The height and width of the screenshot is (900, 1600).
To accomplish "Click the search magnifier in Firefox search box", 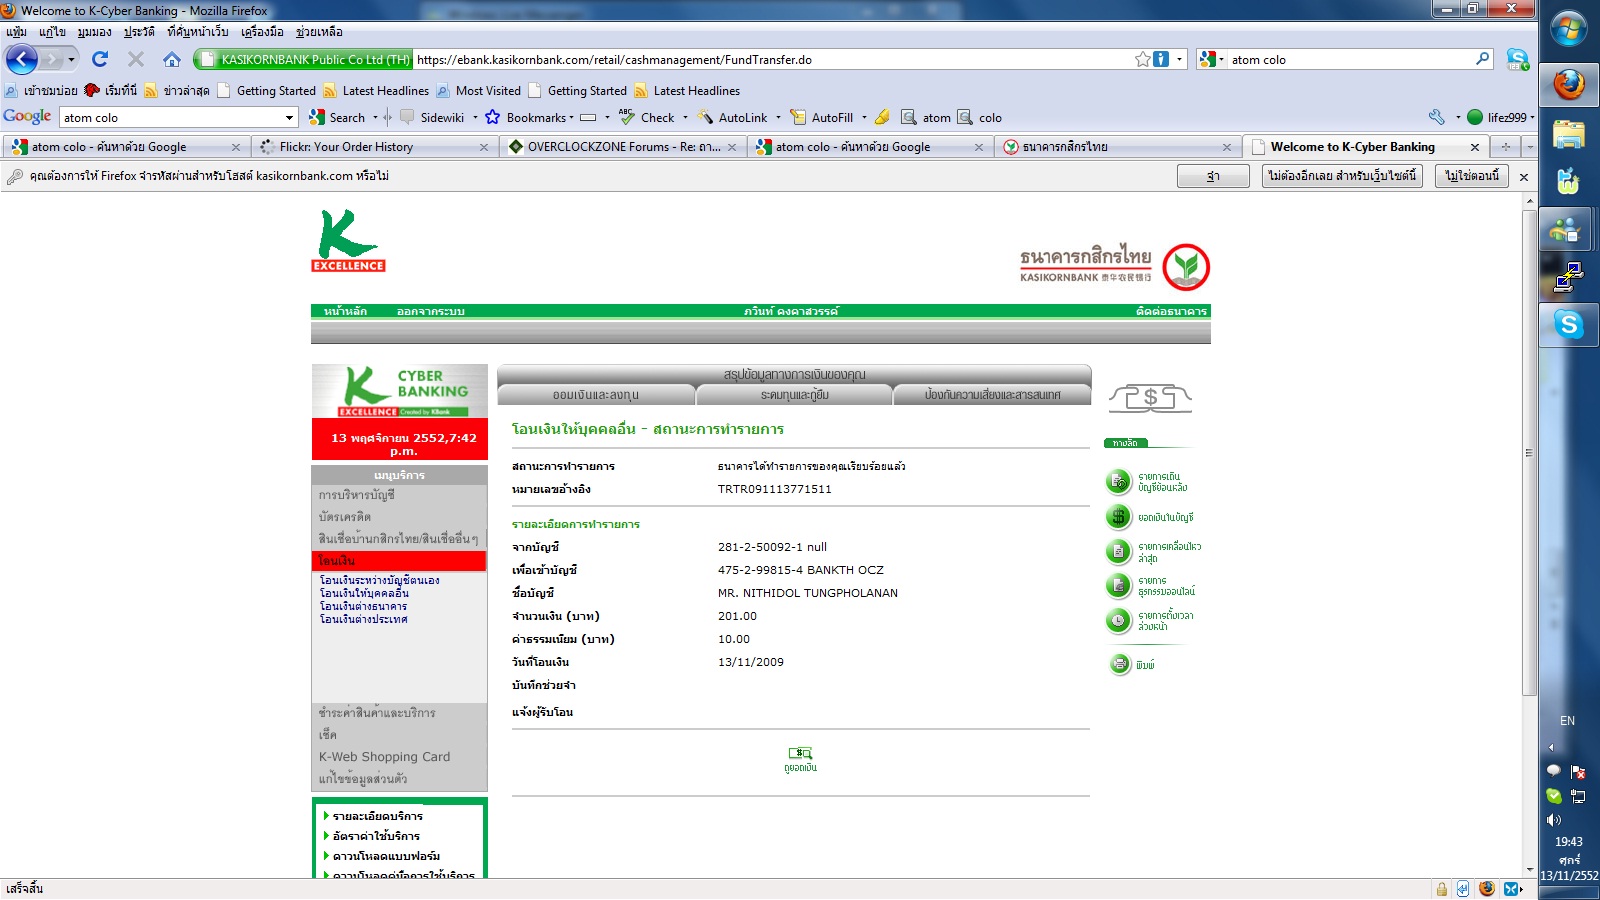I will (1482, 59).
